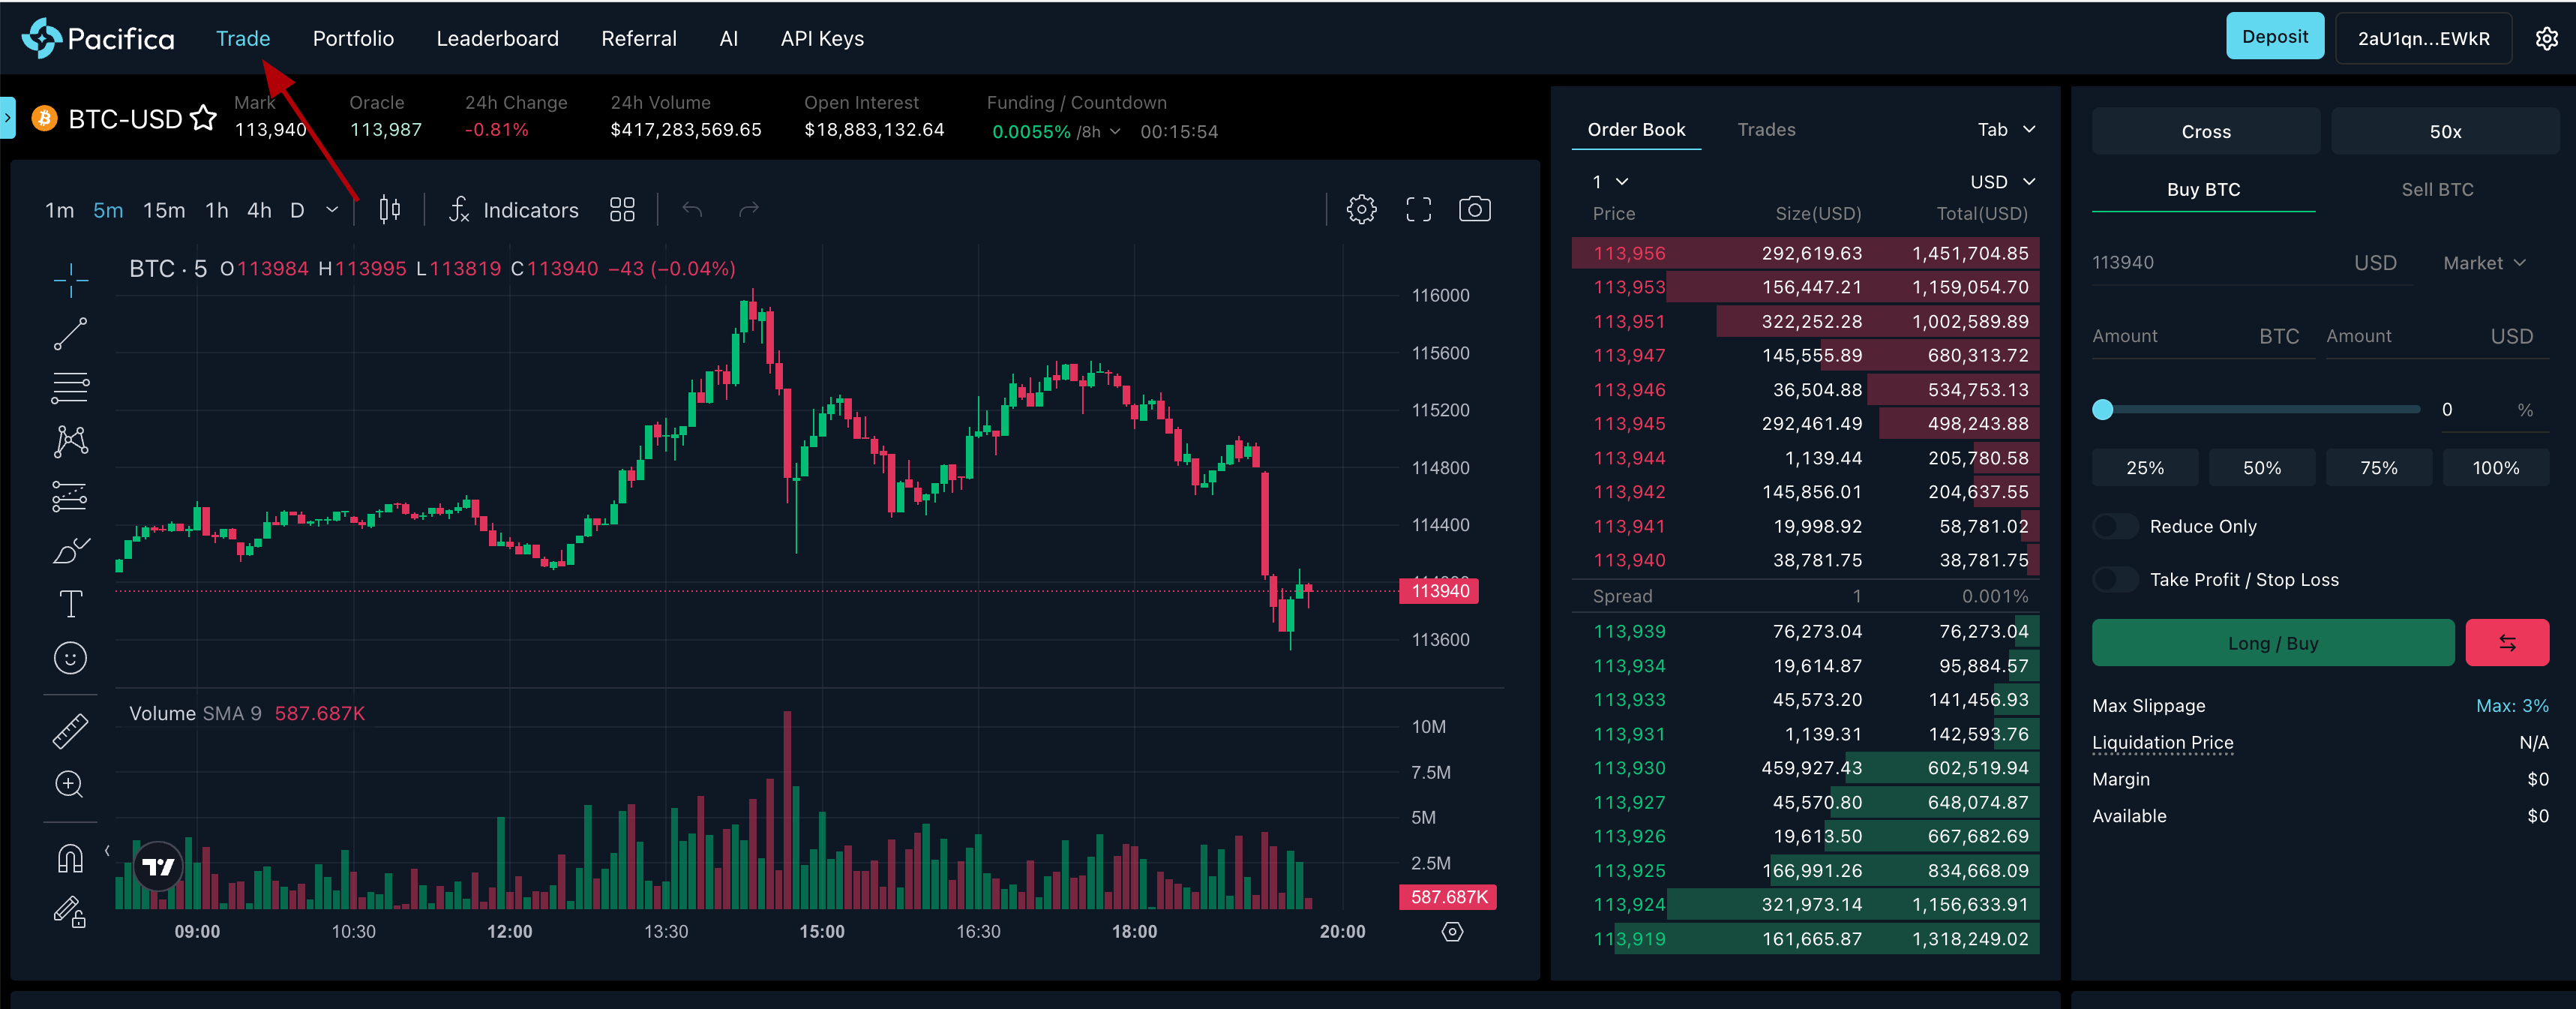Open the Market order type dropdown

click(x=2484, y=263)
